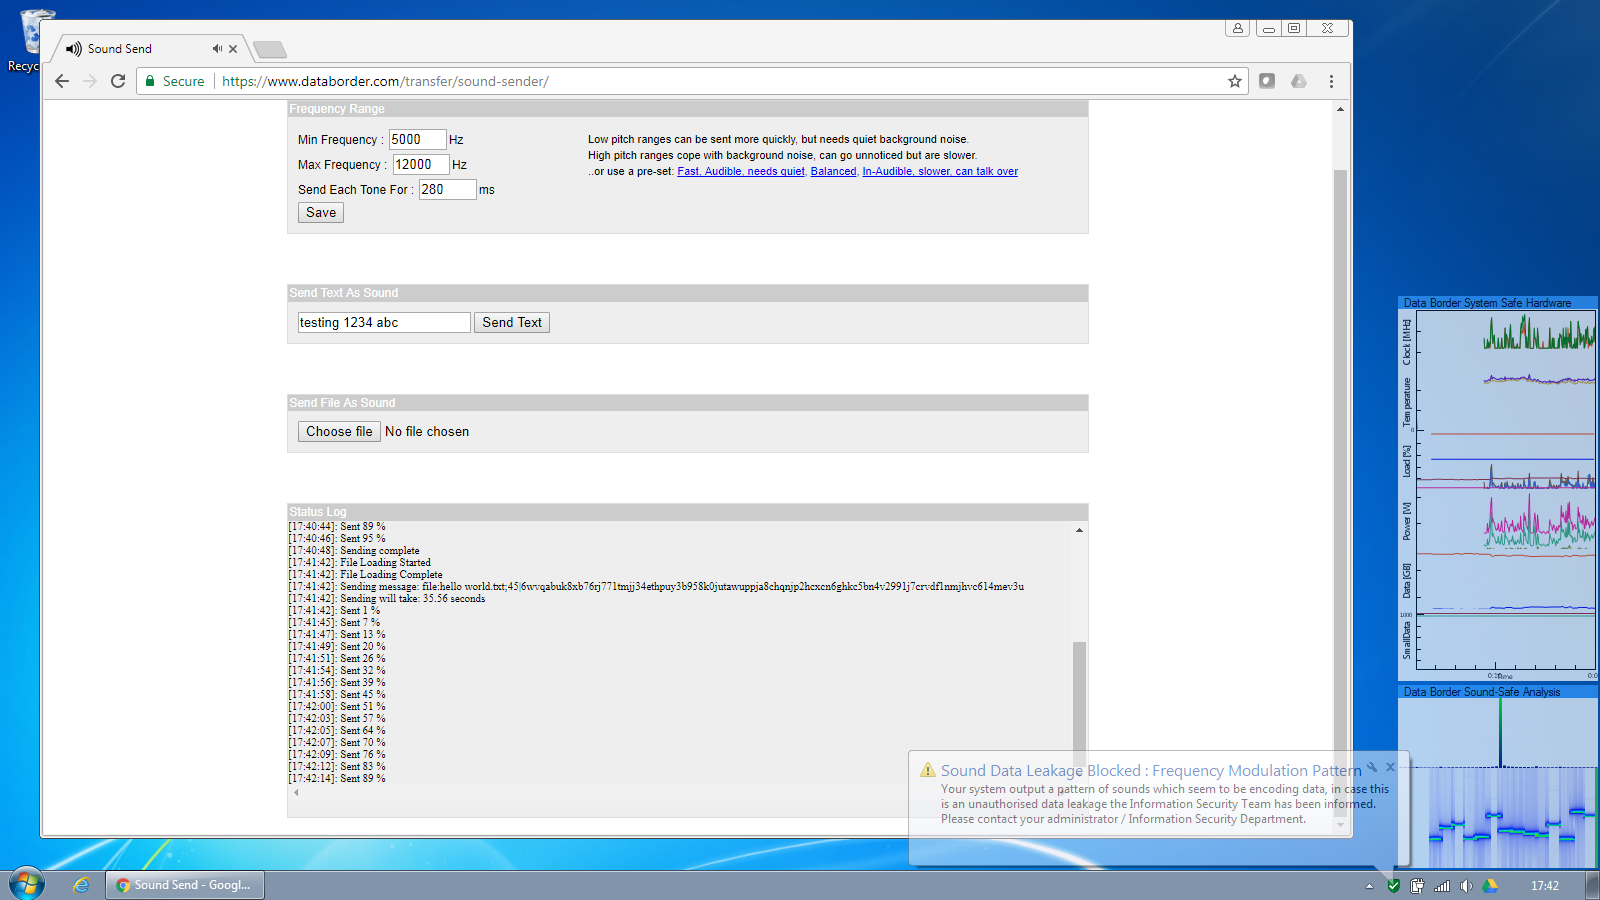Click the Min Frequency input field
This screenshot has height=900, width=1600.
tap(417, 139)
